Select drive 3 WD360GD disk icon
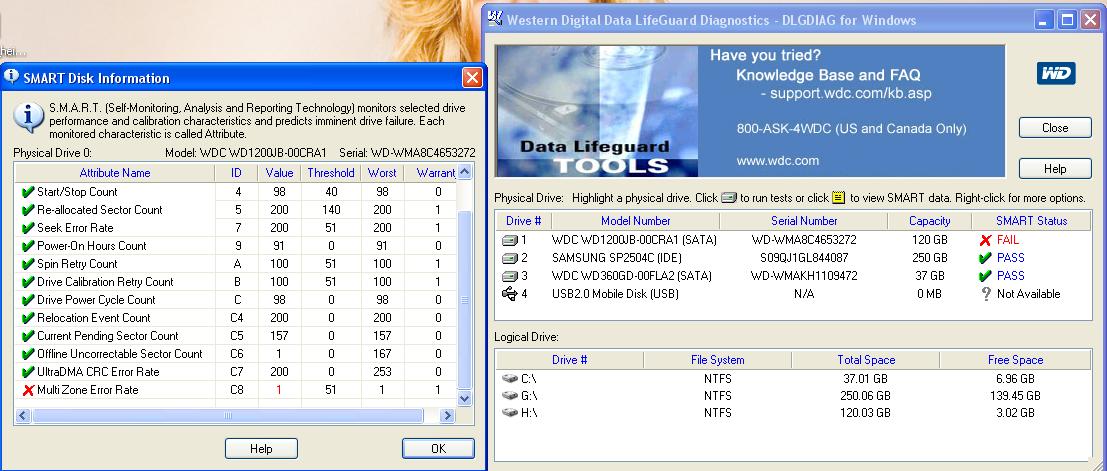This screenshot has width=1107, height=471. pos(510,276)
